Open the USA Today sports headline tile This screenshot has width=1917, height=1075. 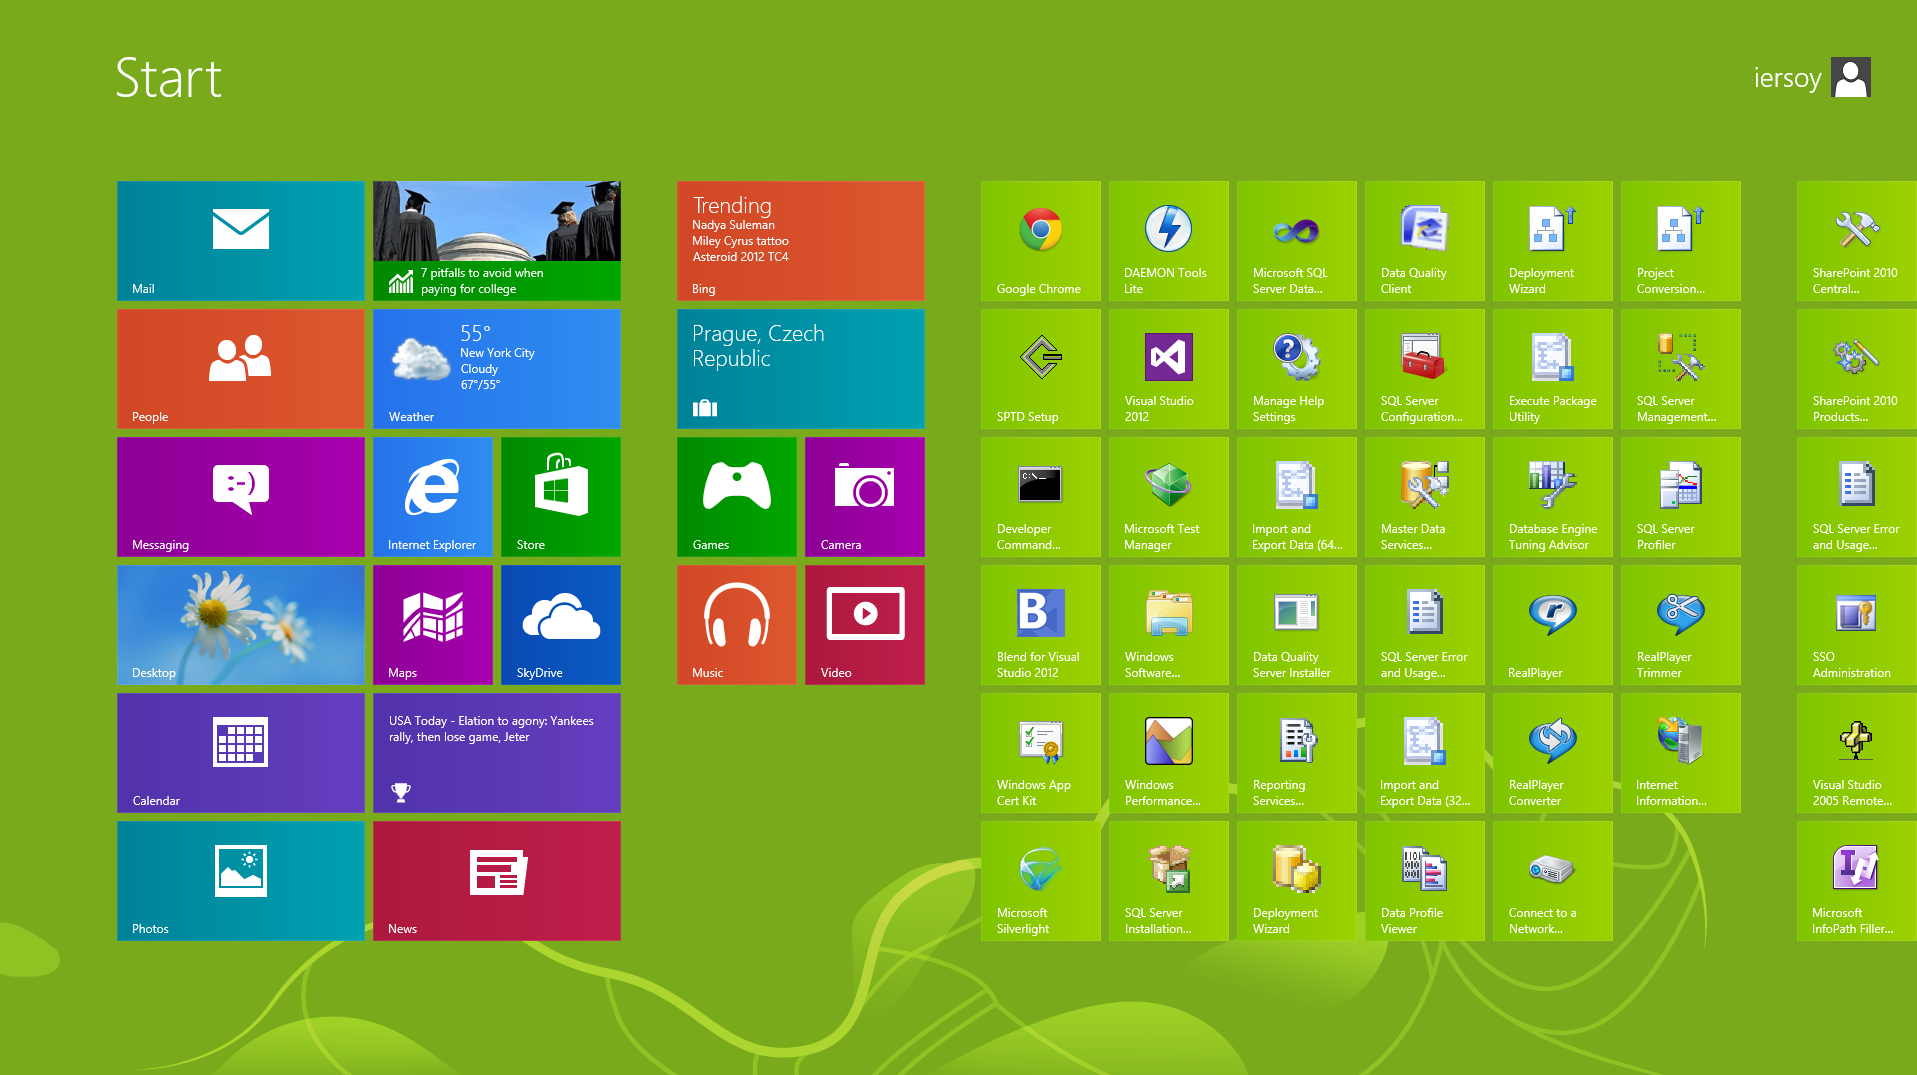pos(497,753)
